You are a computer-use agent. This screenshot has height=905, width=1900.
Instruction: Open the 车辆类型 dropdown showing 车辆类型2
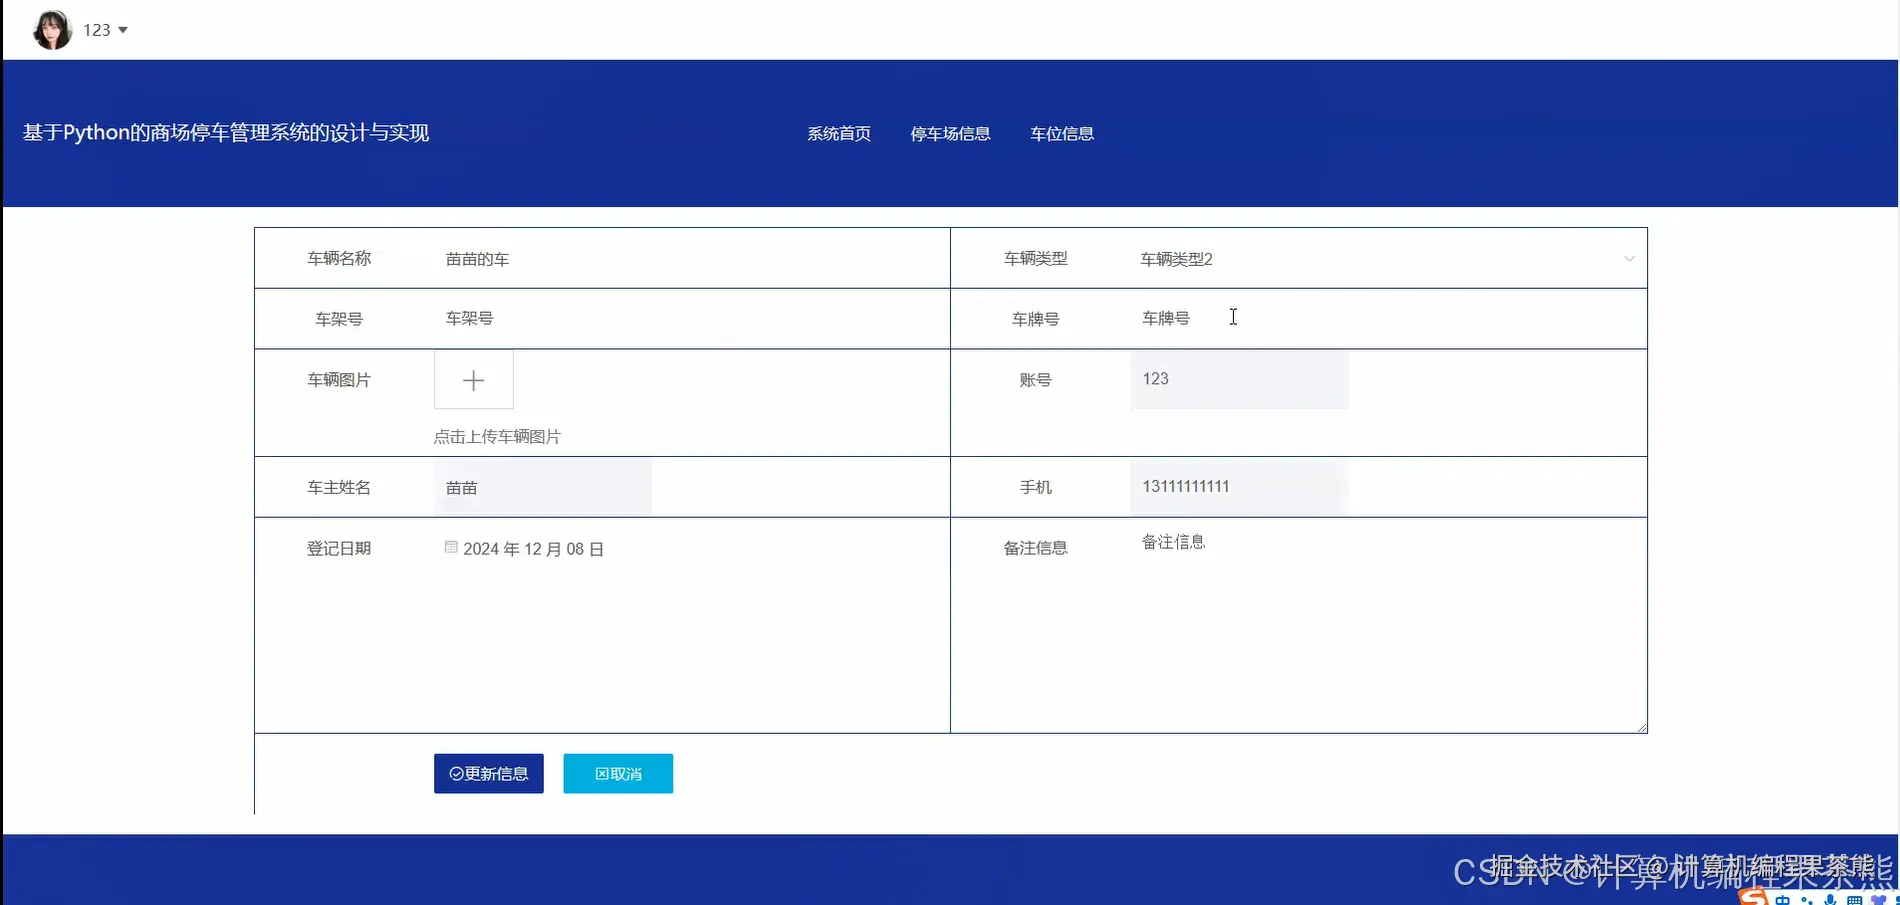[x=1388, y=259]
